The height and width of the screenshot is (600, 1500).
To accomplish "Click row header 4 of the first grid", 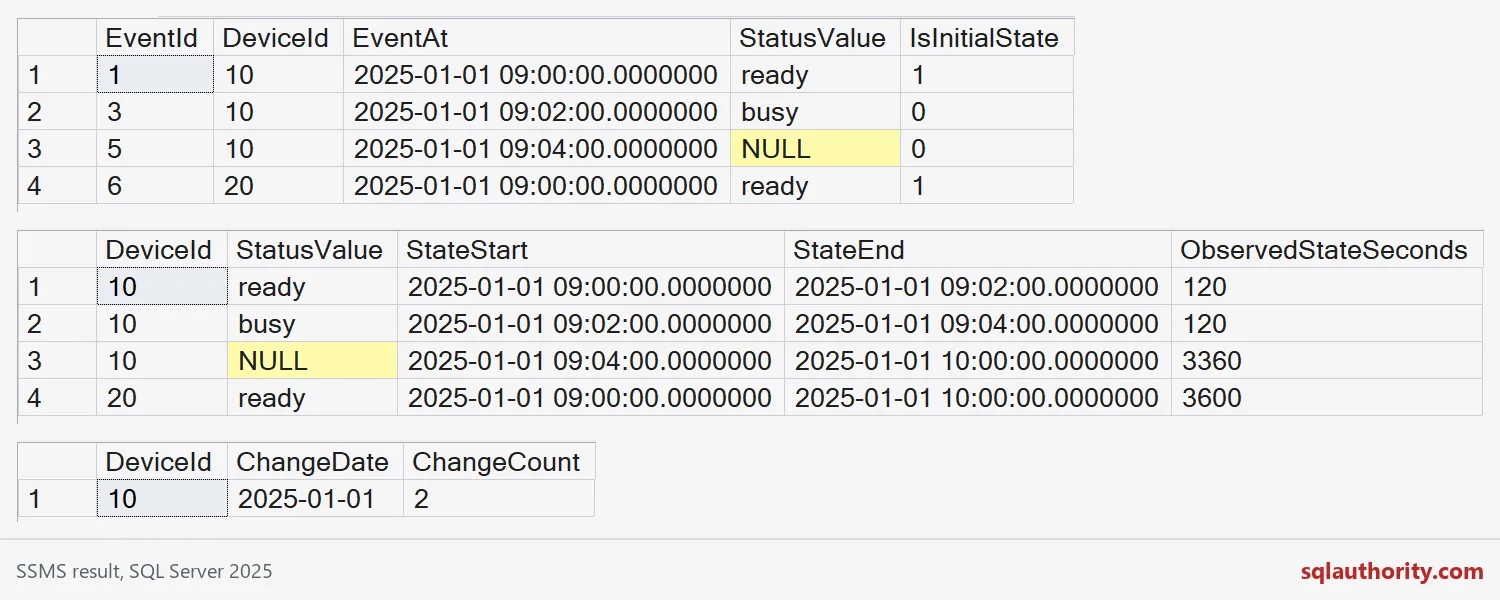I will point(57,186).
